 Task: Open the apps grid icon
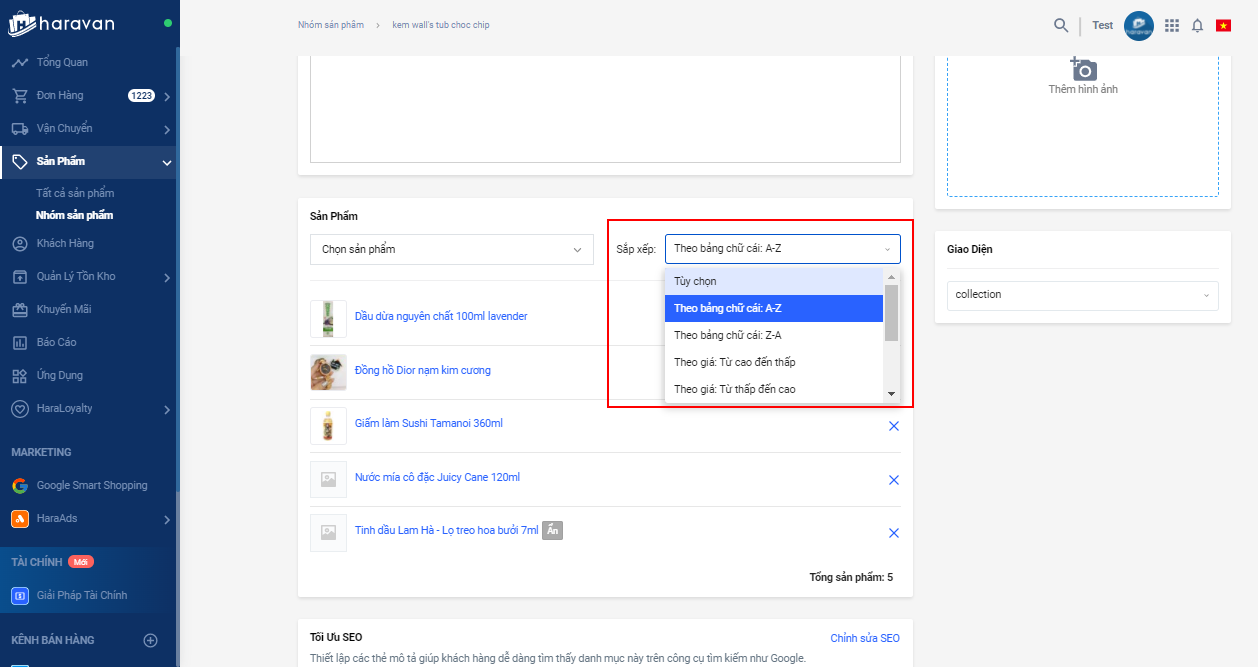click(1172, 25)
